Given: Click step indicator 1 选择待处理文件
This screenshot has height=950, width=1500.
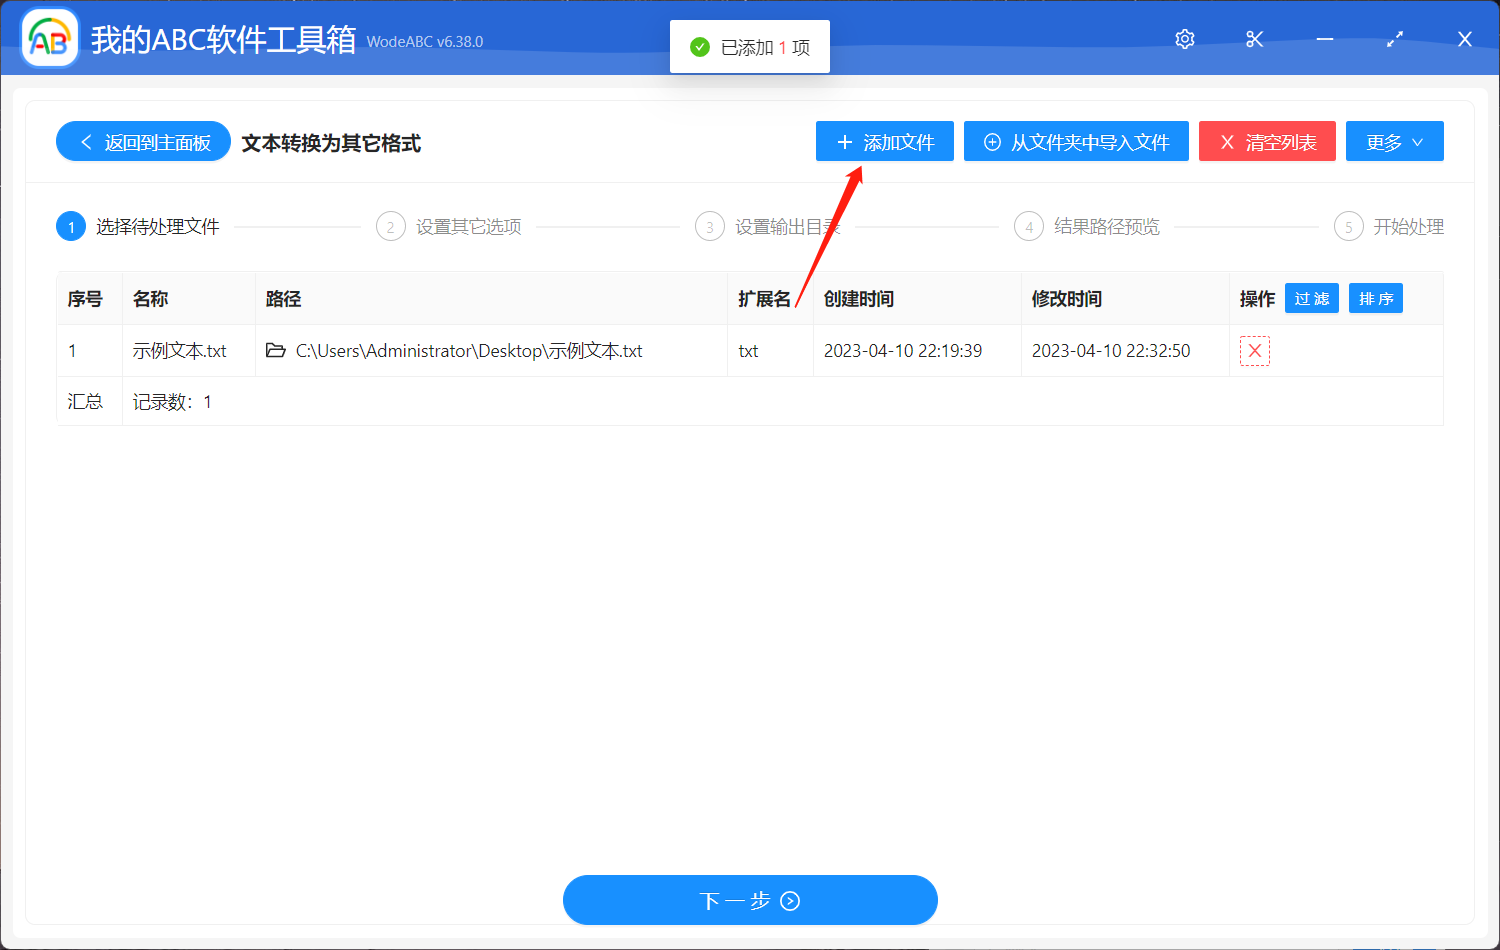Looking at the screenshot, I should (x=70, y=226).
